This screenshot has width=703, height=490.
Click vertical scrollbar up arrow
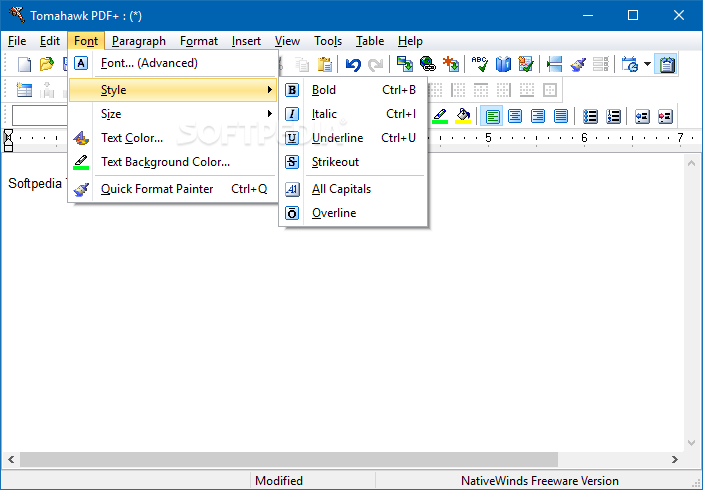tap(691, 164)
